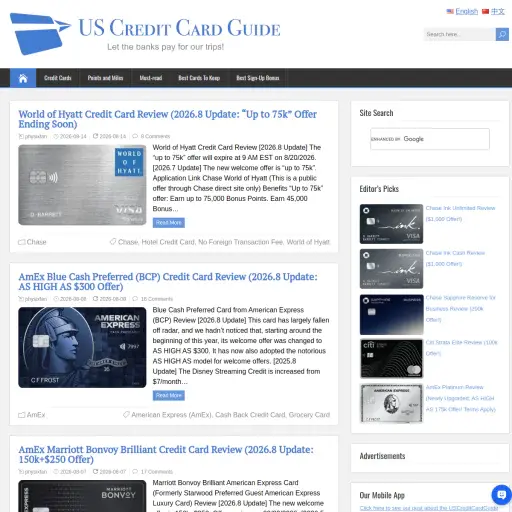Click the Blue Cash Preferred card image
This screenshot has width=512, height=512.
click(82, 347)
